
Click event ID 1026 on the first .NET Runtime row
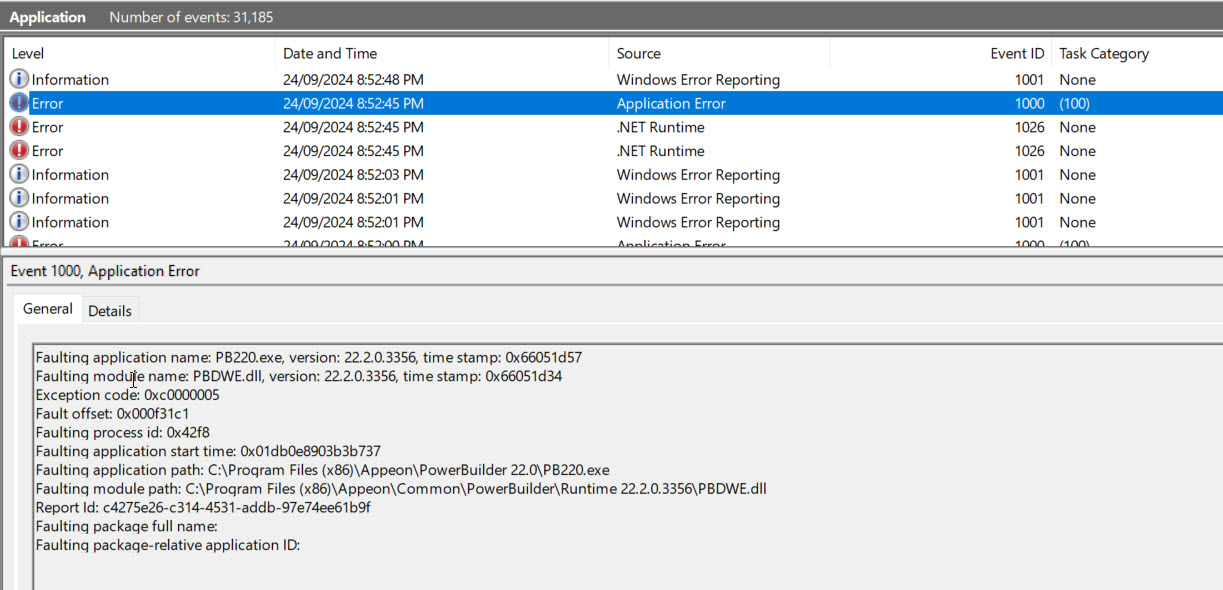click(x=1028, y=128)
